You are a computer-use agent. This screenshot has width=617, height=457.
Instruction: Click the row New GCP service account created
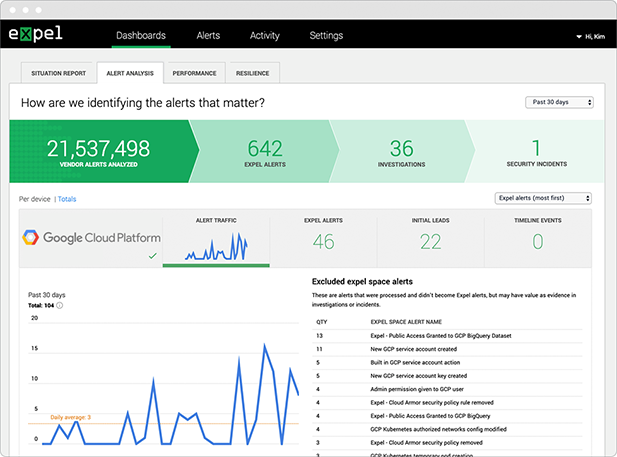(x=447, y=349)
